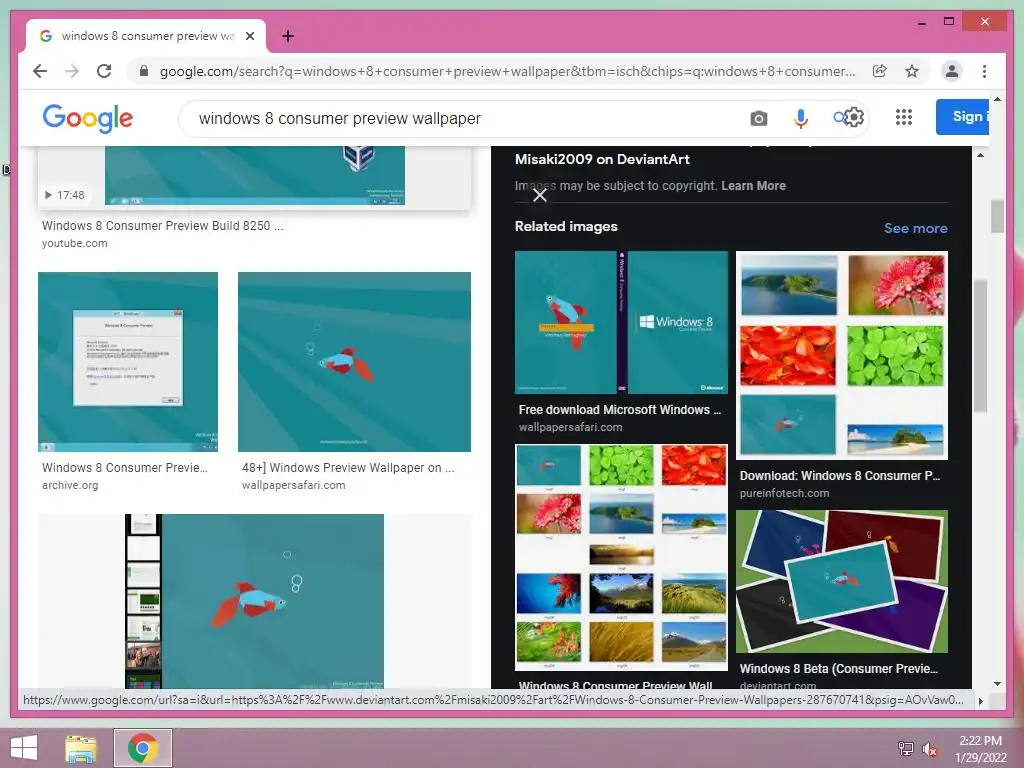Open the Google apps grid

(904, 117)
